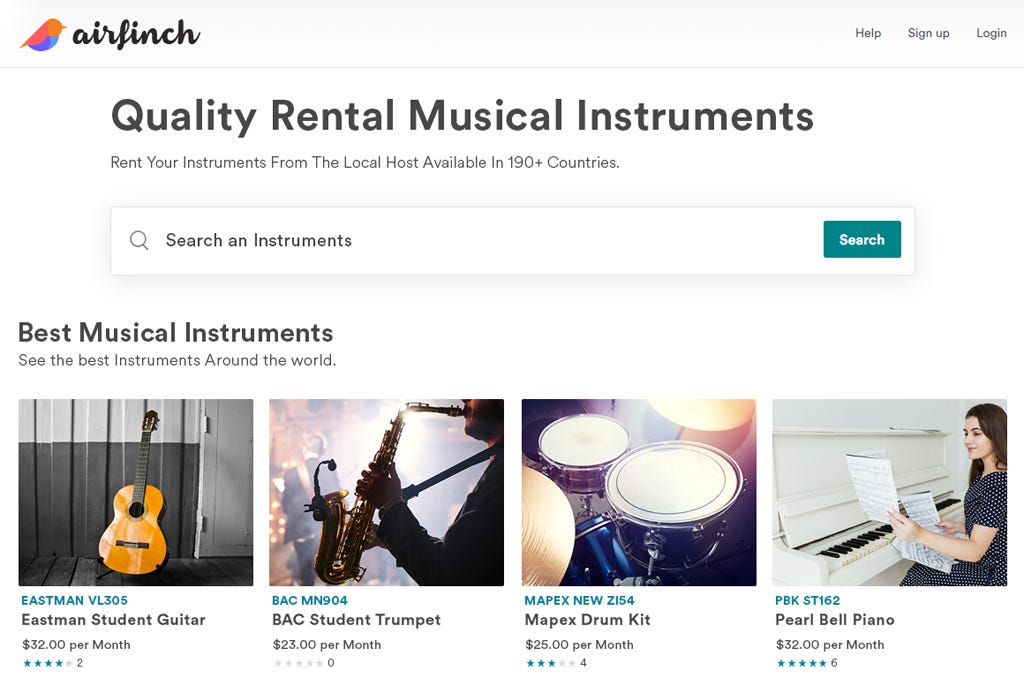This screenshot has width=1024, height=686.
Task: Open the Login link in header
Action: tap(991, 33)
